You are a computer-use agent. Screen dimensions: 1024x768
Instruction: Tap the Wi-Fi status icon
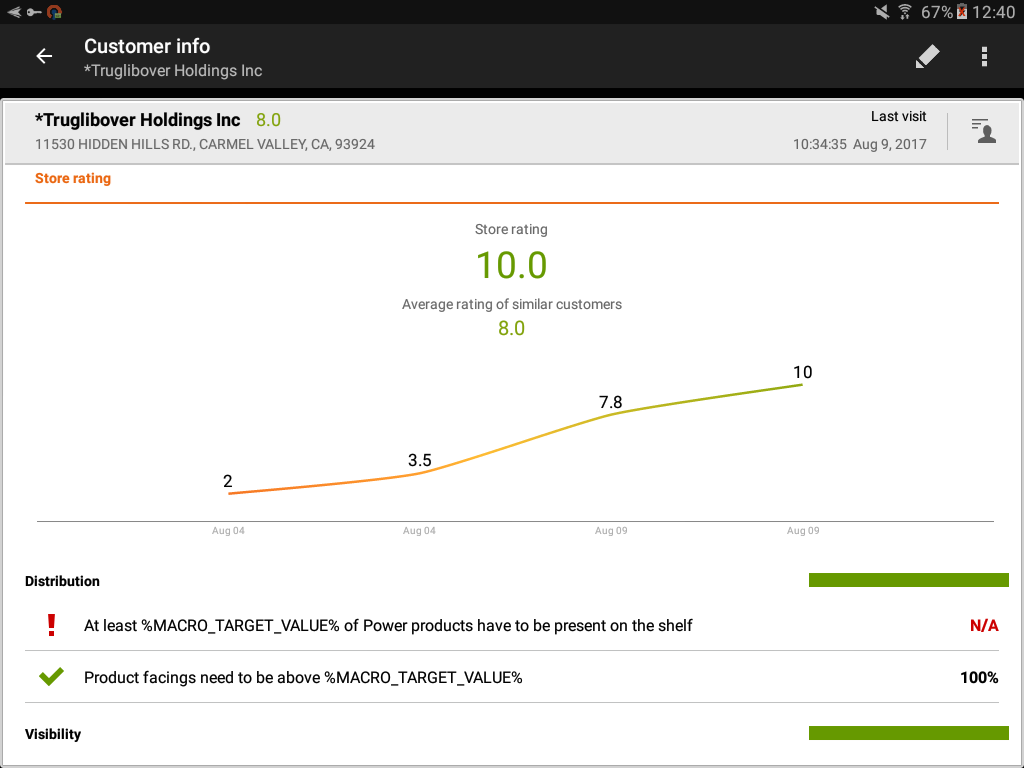click(x=904, y=12)
